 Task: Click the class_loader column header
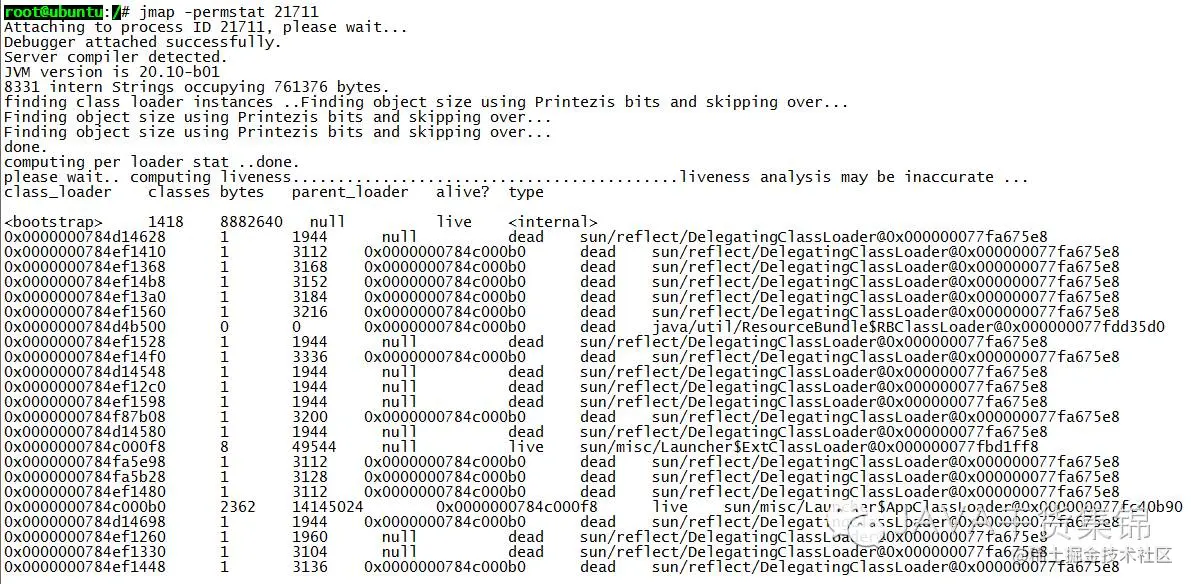58,192
